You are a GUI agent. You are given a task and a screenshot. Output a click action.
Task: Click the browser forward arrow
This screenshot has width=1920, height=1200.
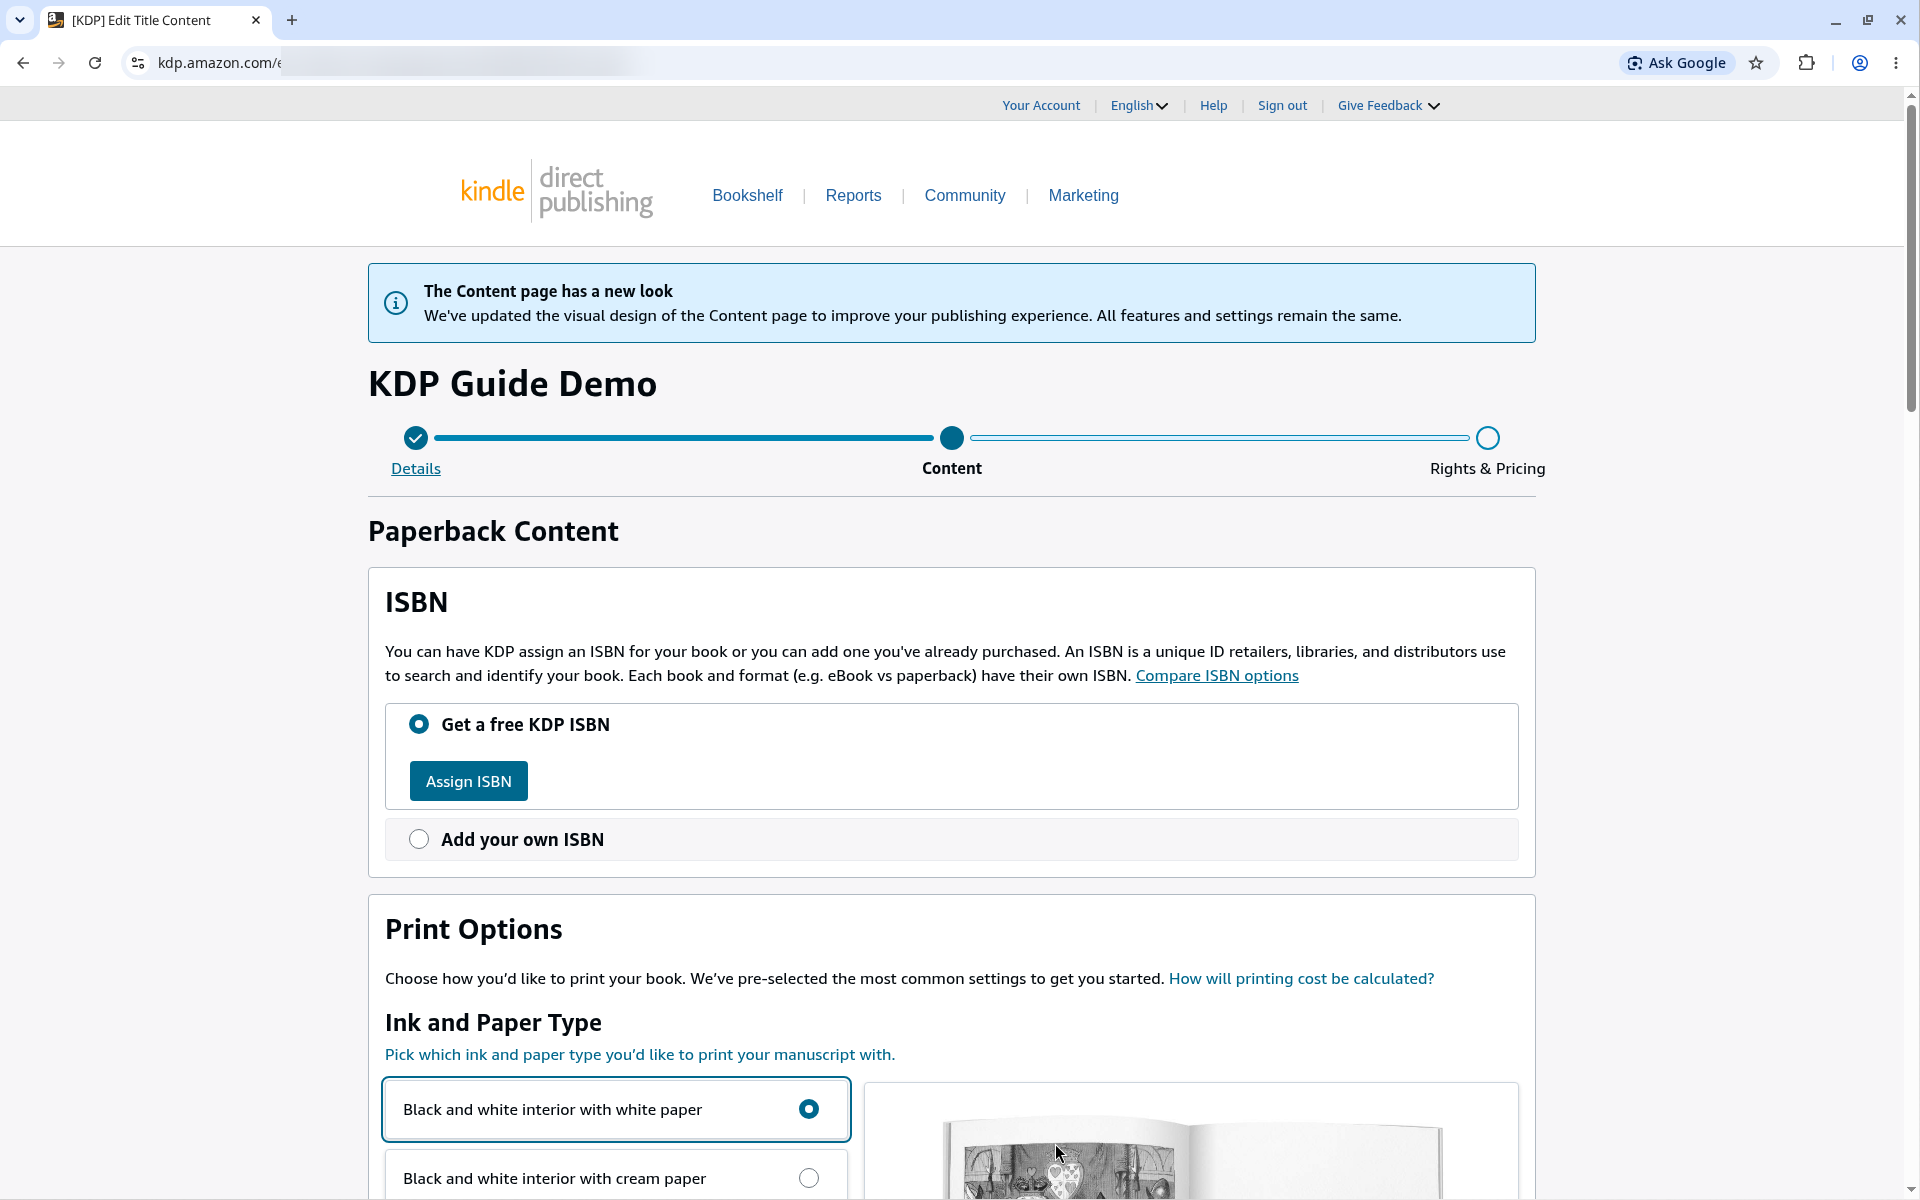(59, 63)
